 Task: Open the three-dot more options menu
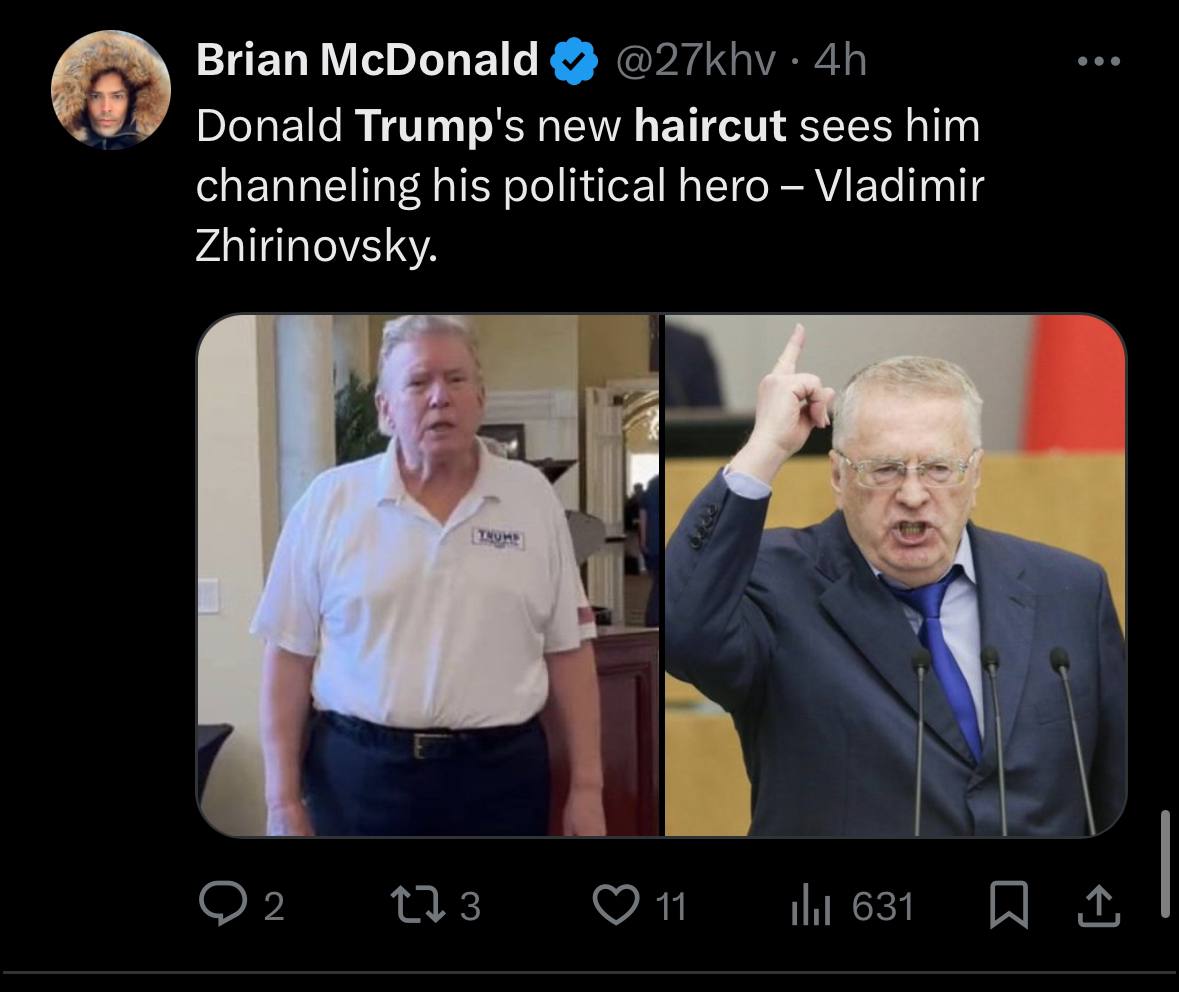1099,62
